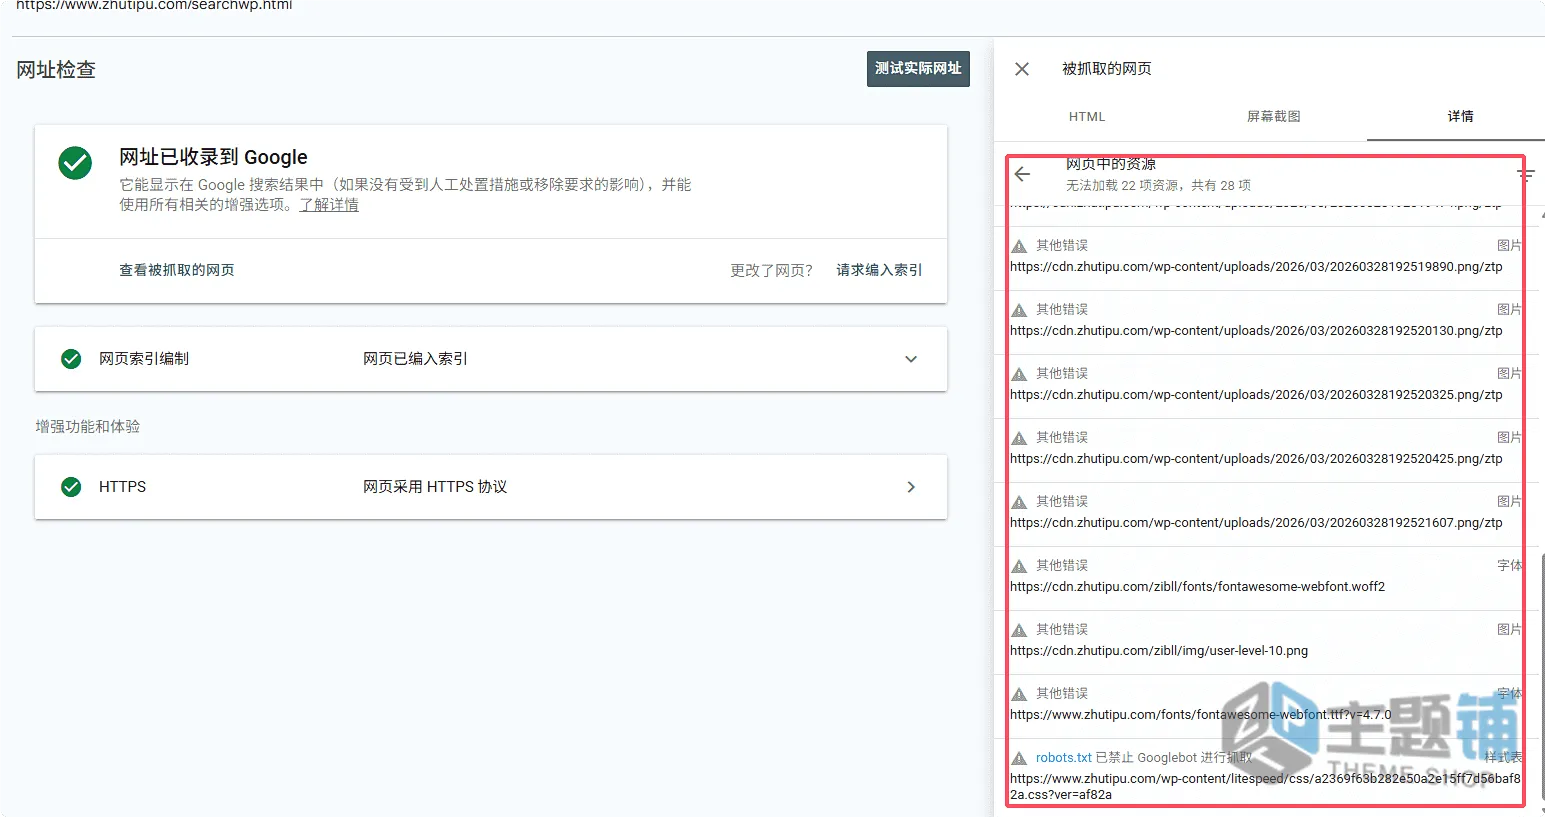Select URL ending 20260328192520130.png/ztp
Image resolution: width=1545 pixels, height=817 pixels.
coord(1256,331)
